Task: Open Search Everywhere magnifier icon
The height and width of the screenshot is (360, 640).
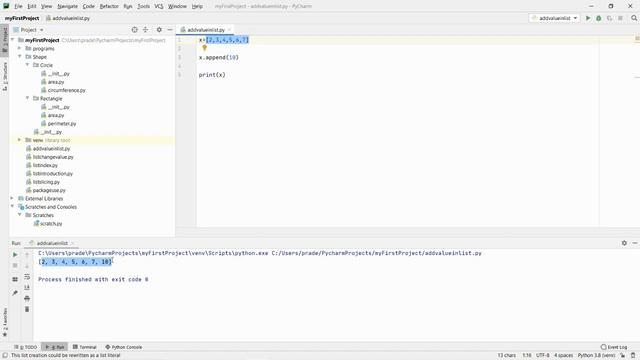Action: pyautogui.click(x=634, y=18)
